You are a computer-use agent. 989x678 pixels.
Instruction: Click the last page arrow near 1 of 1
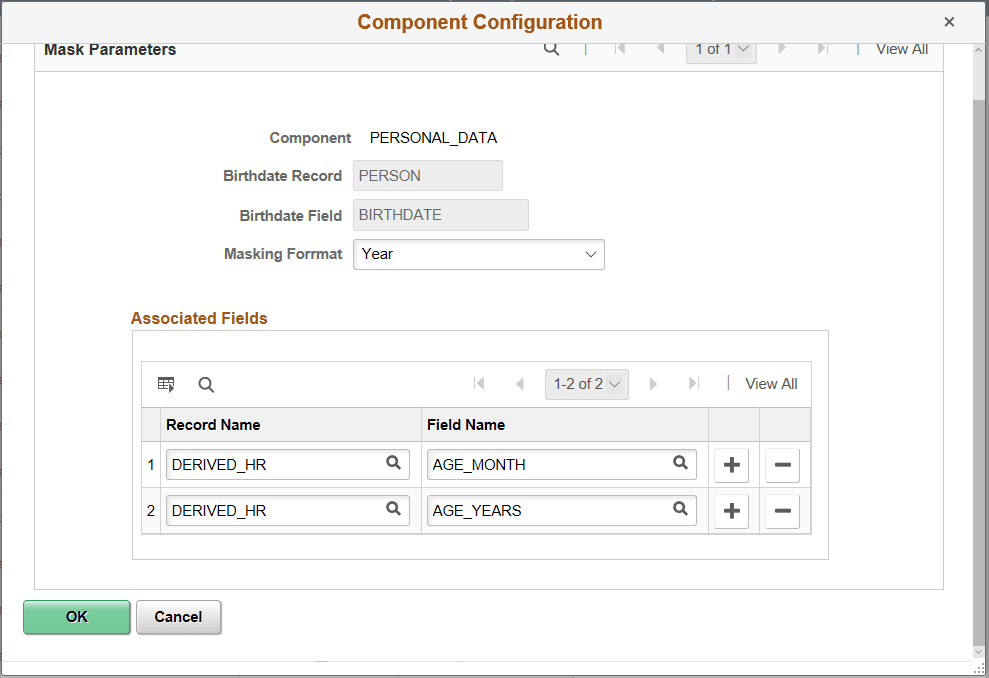(822, 48)
